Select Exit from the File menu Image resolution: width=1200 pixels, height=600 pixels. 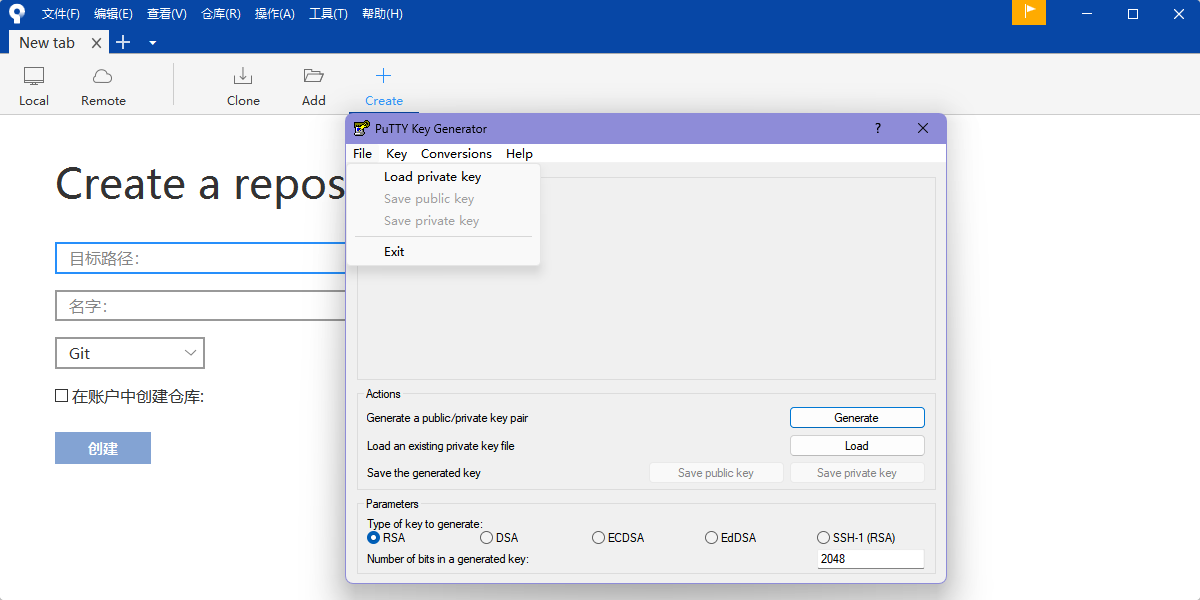pyautogui.click(x=394, y=252)
